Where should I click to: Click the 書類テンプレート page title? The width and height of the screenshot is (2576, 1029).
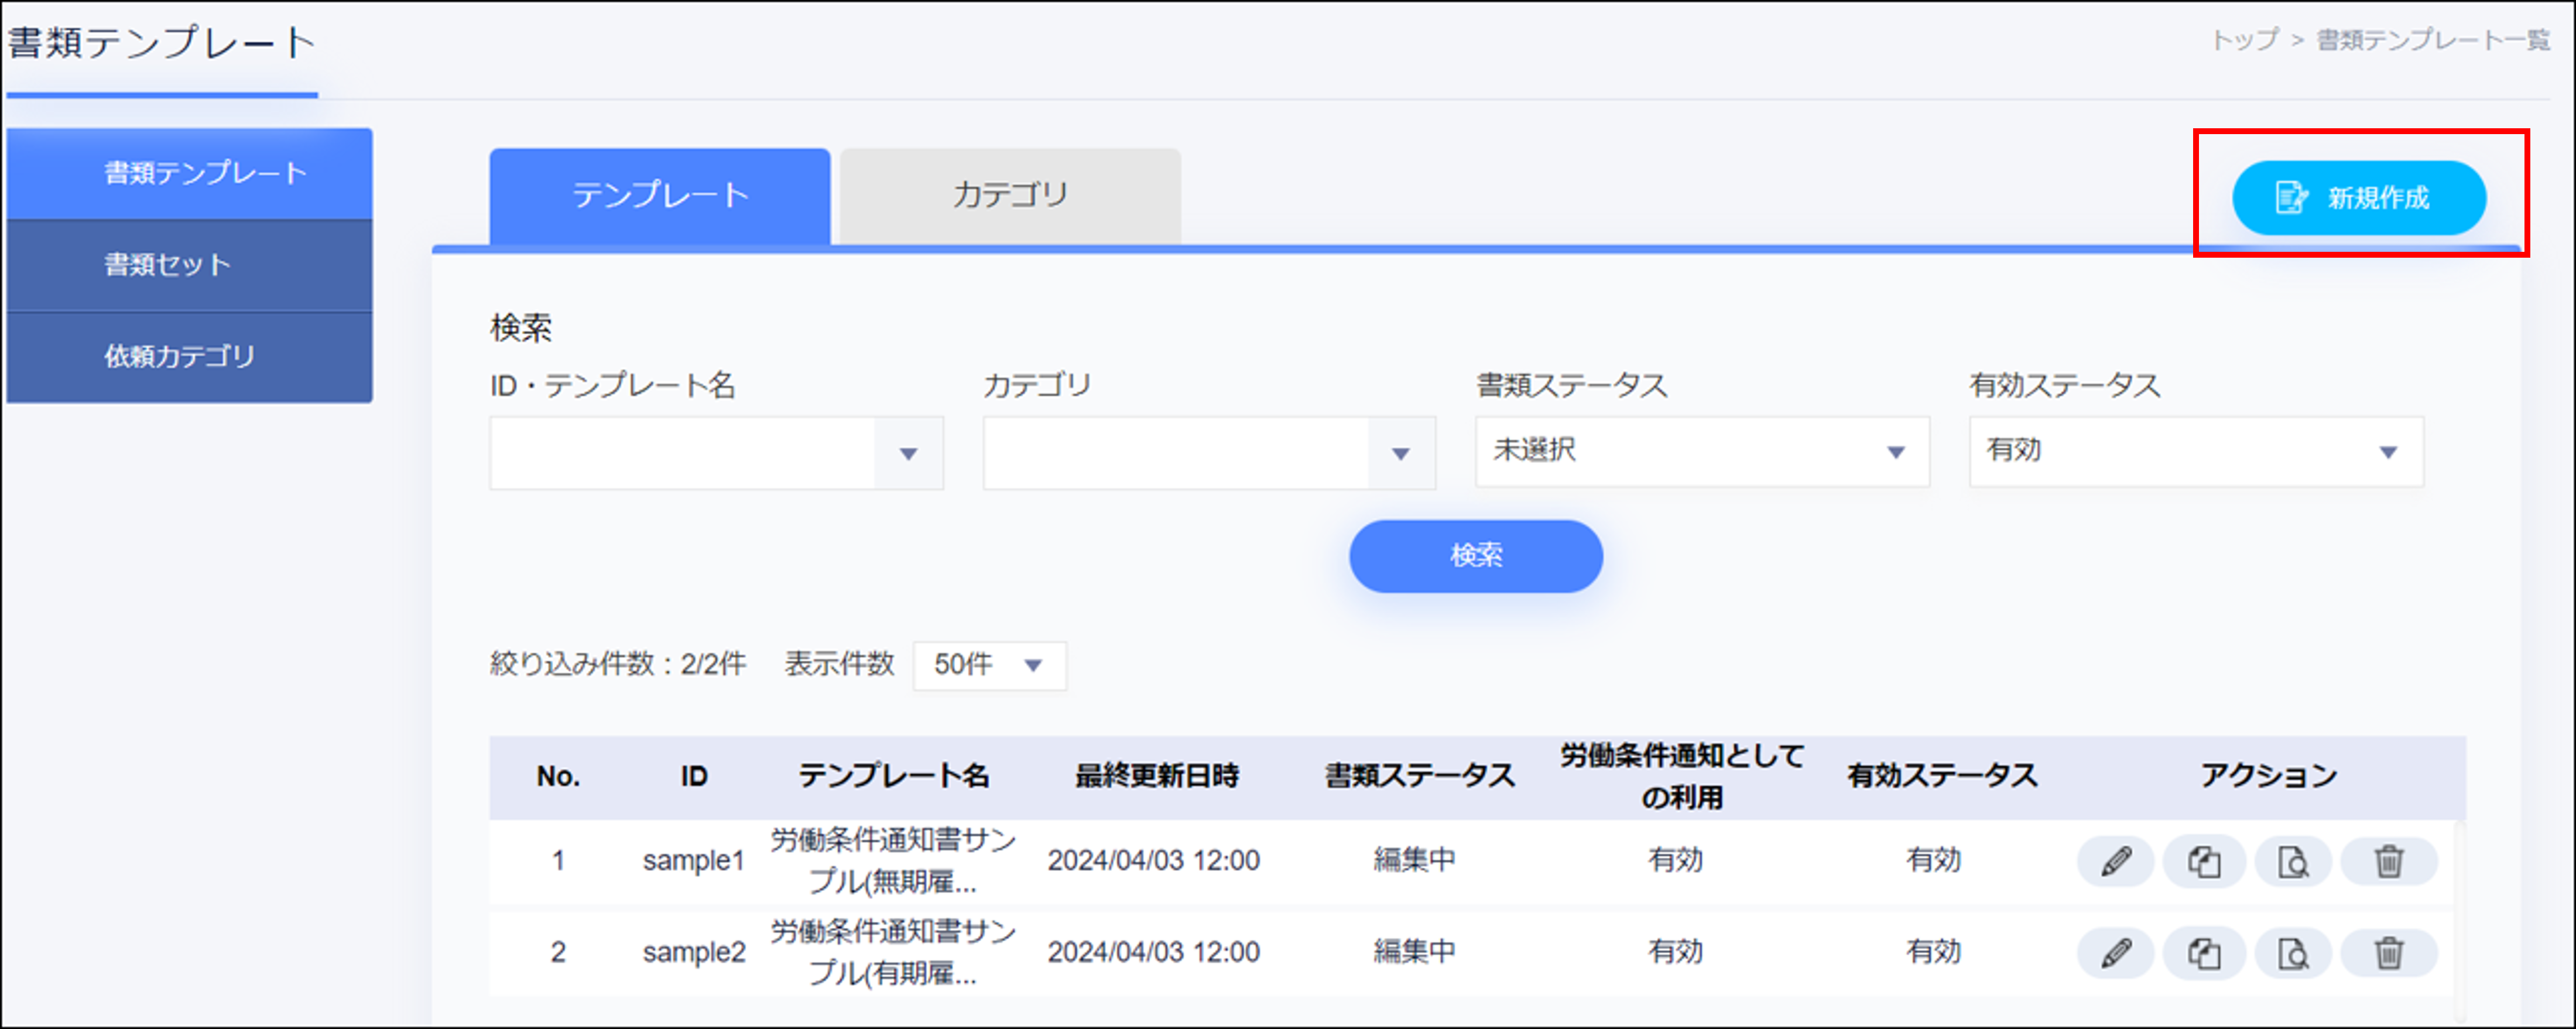coord(162,44)
